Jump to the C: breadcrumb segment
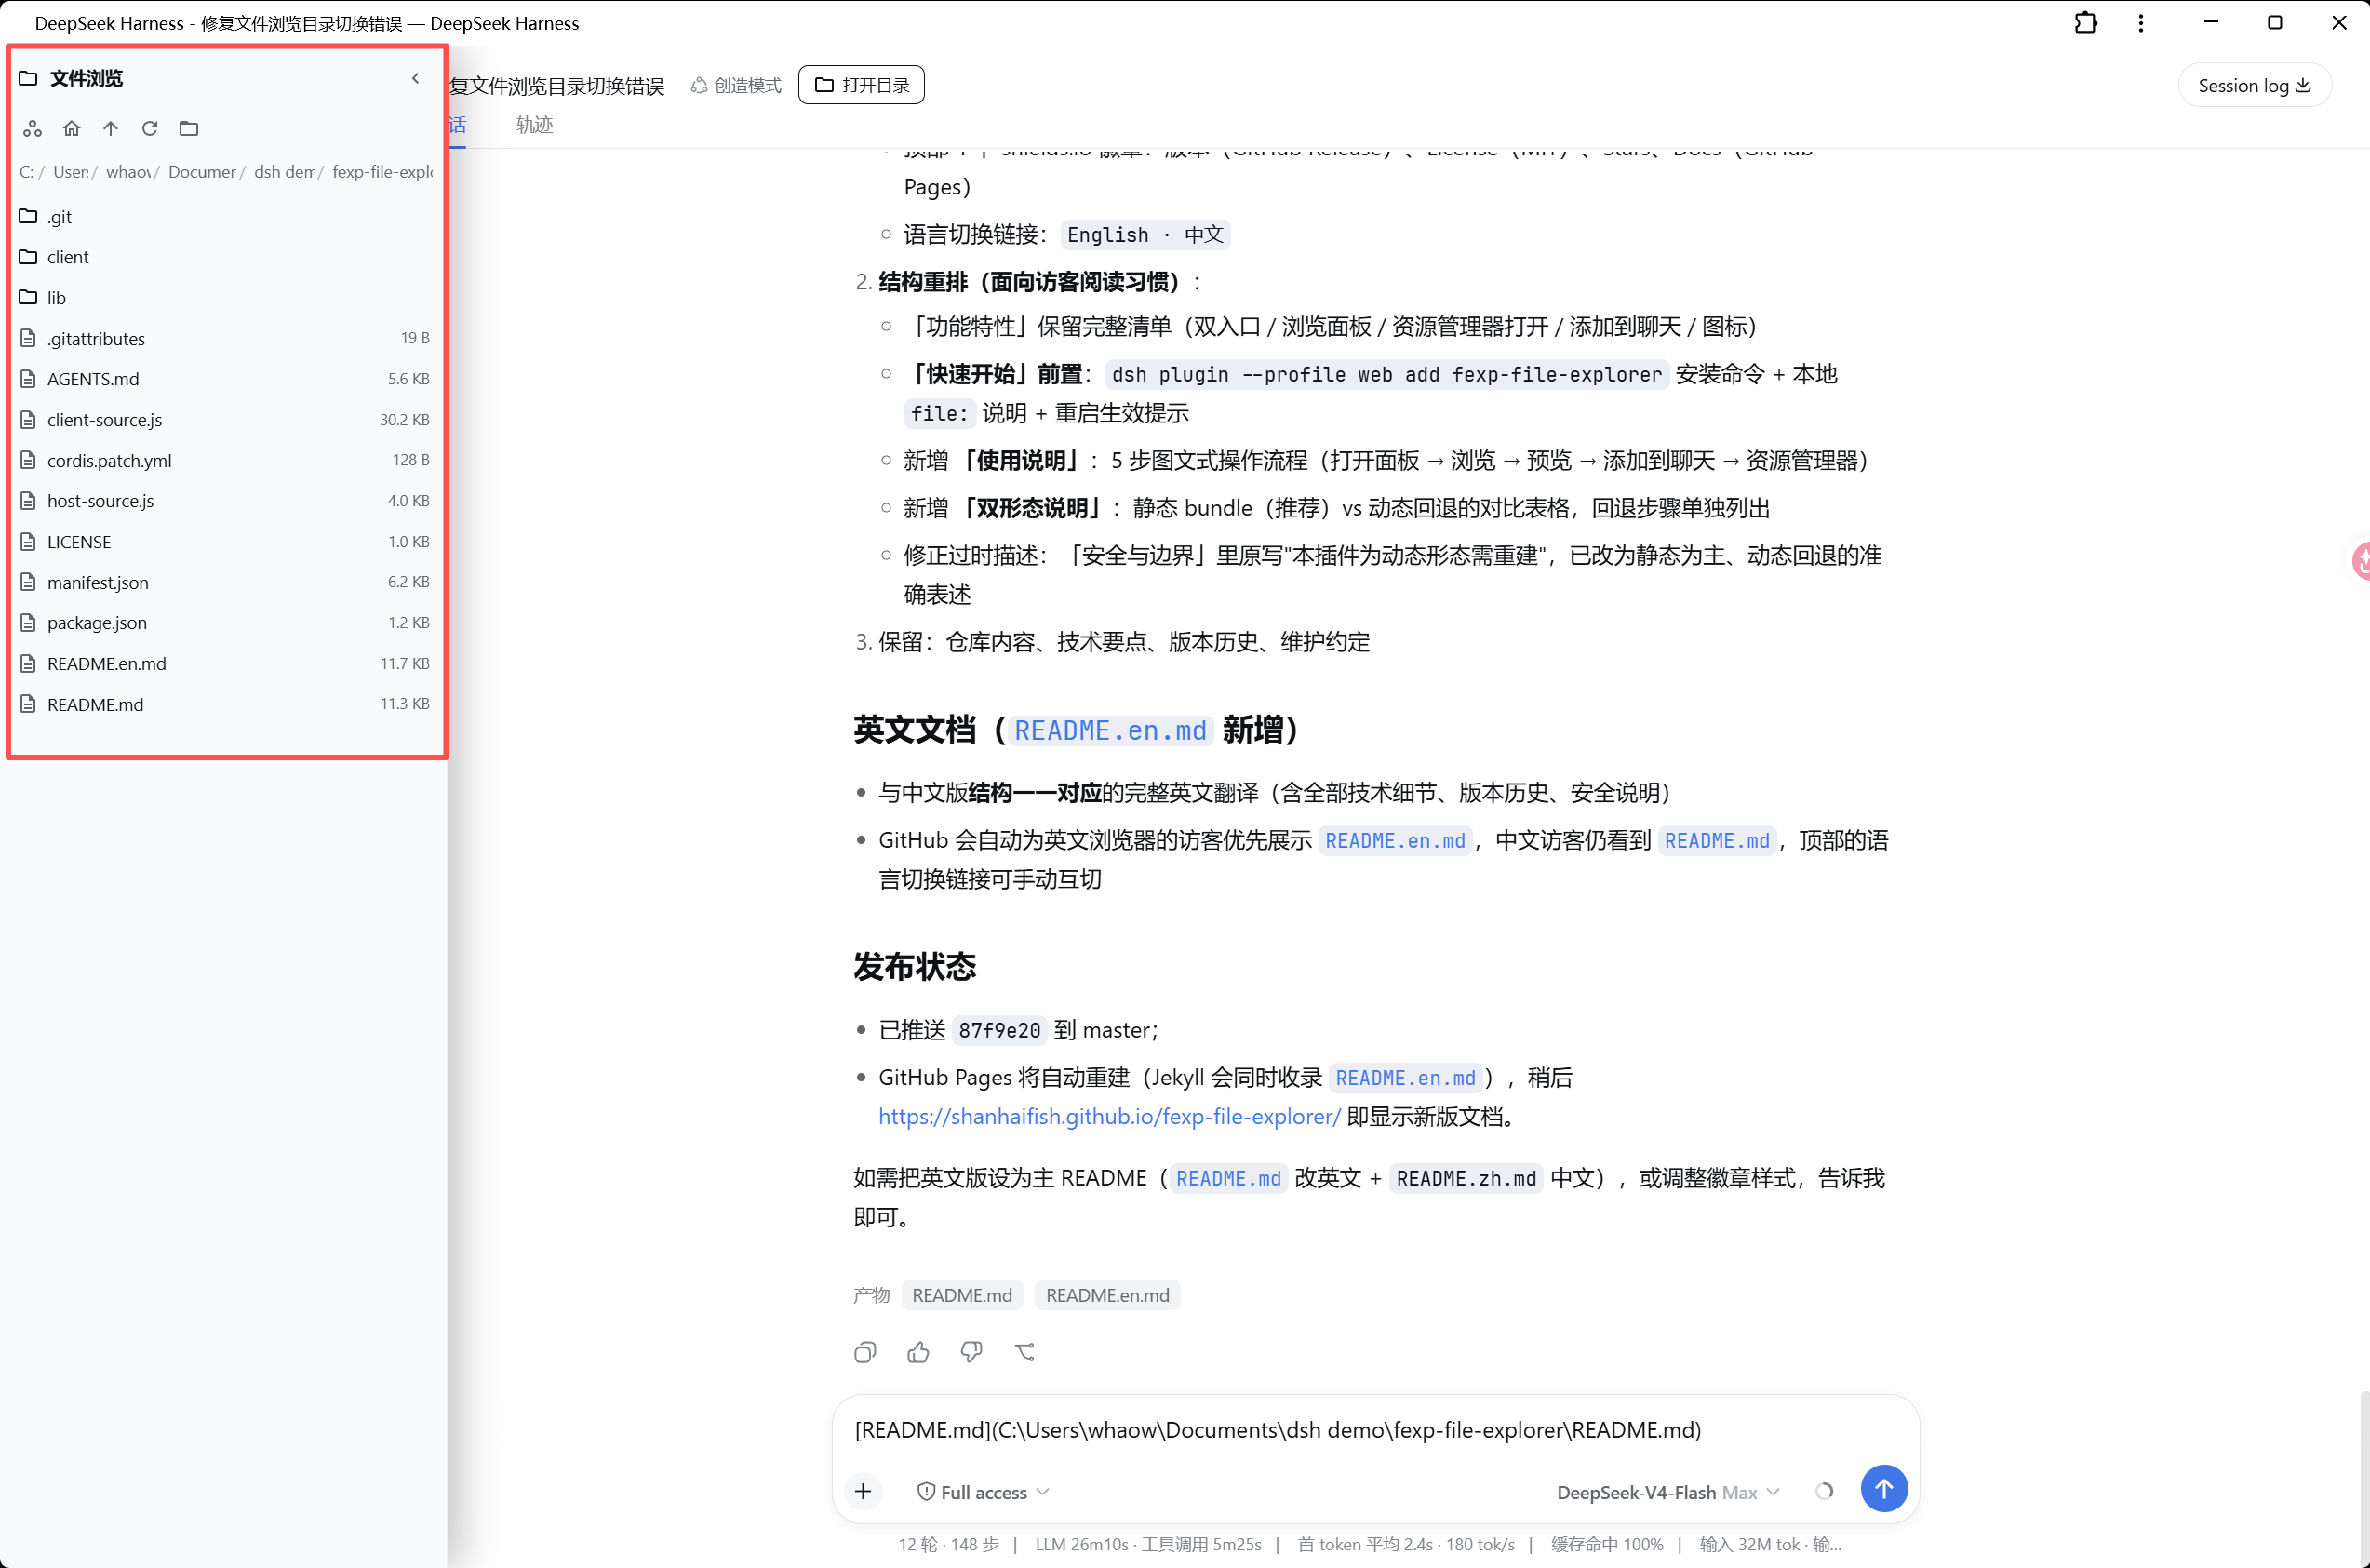 pyautogui.click(x=26, y=172)
